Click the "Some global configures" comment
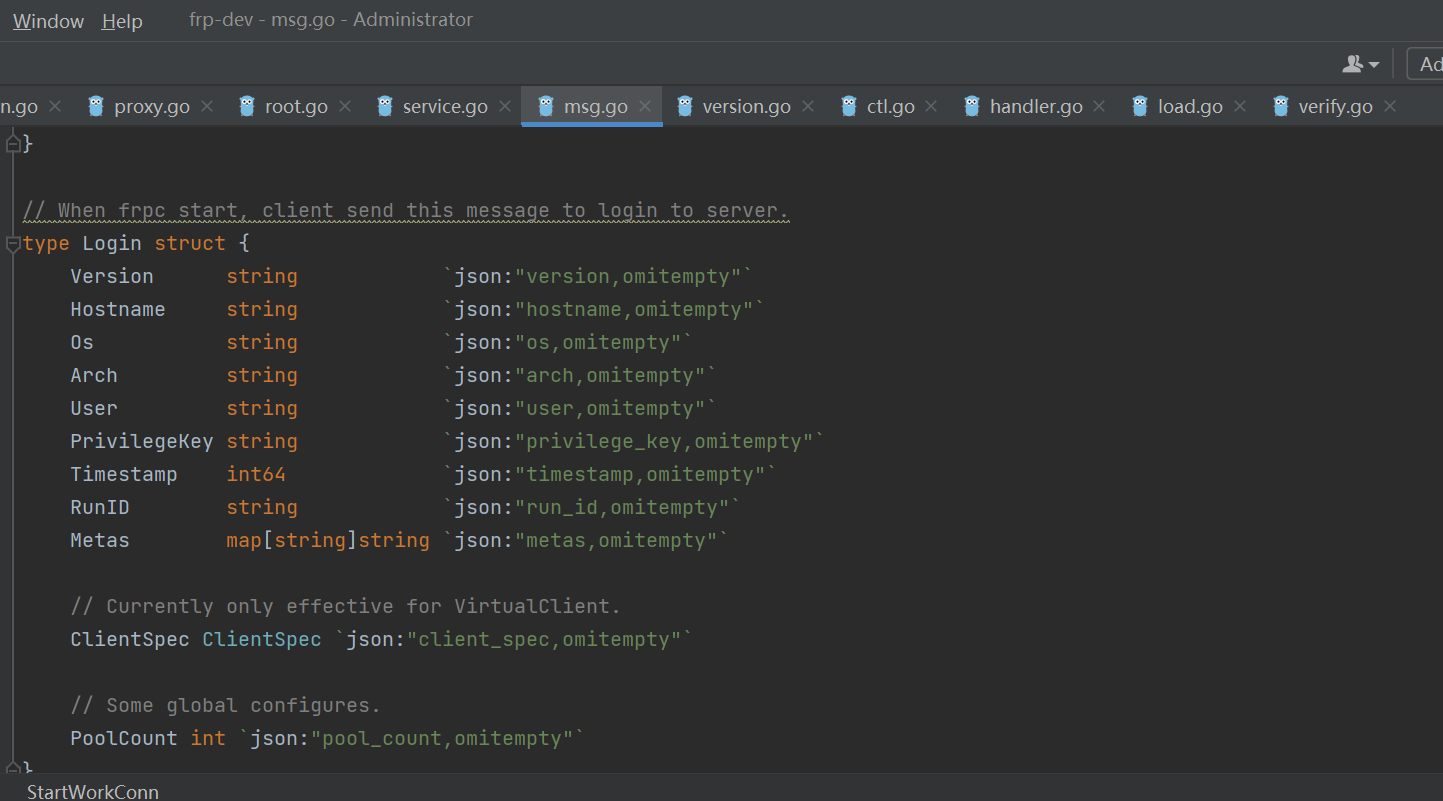This screenshot has width=1443, height=801. click(x=226, y=706)
